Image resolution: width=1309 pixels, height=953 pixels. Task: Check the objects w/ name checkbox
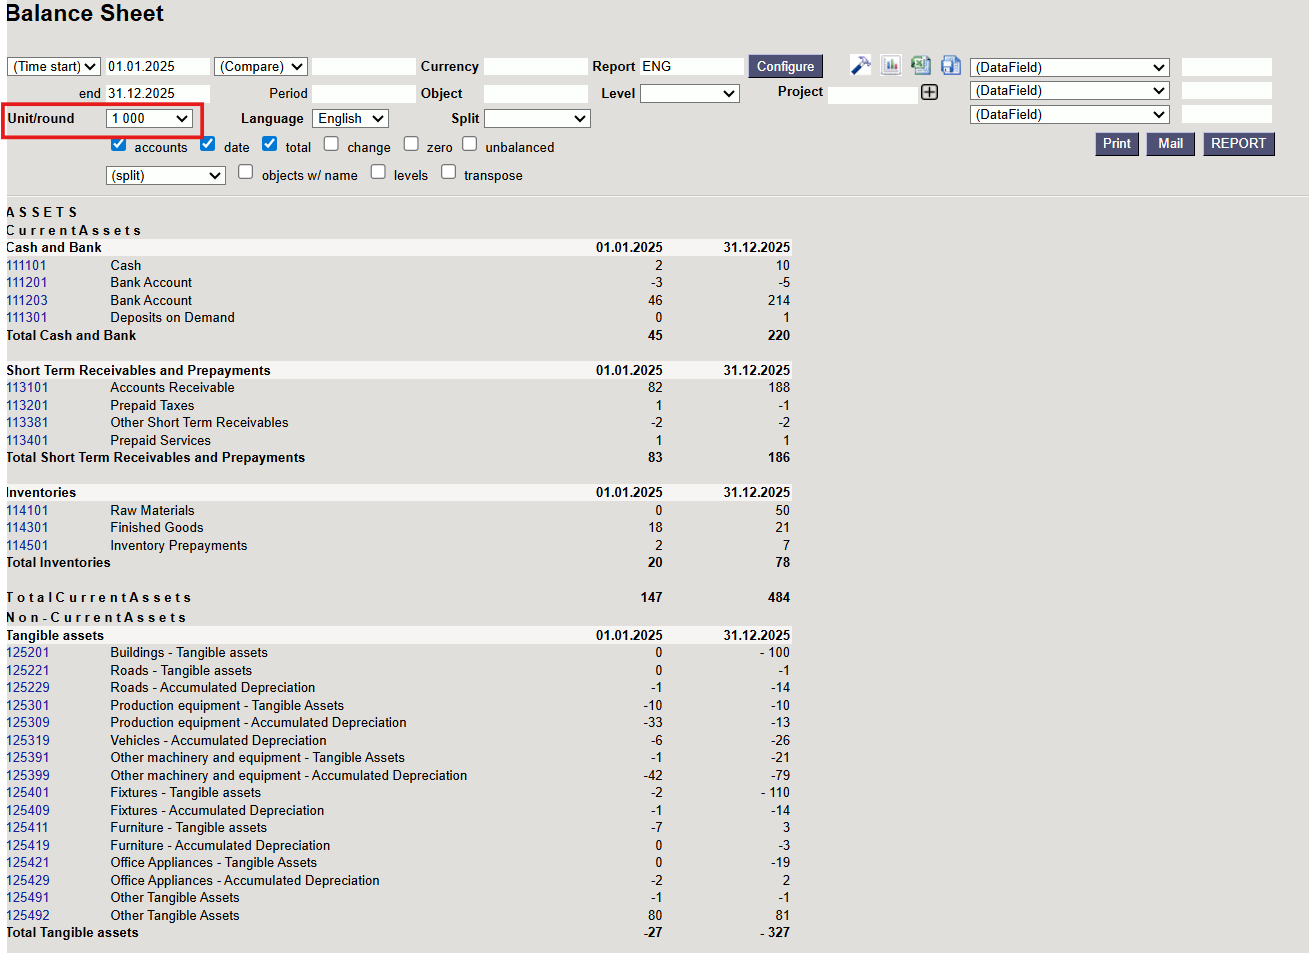click(246, 172)
